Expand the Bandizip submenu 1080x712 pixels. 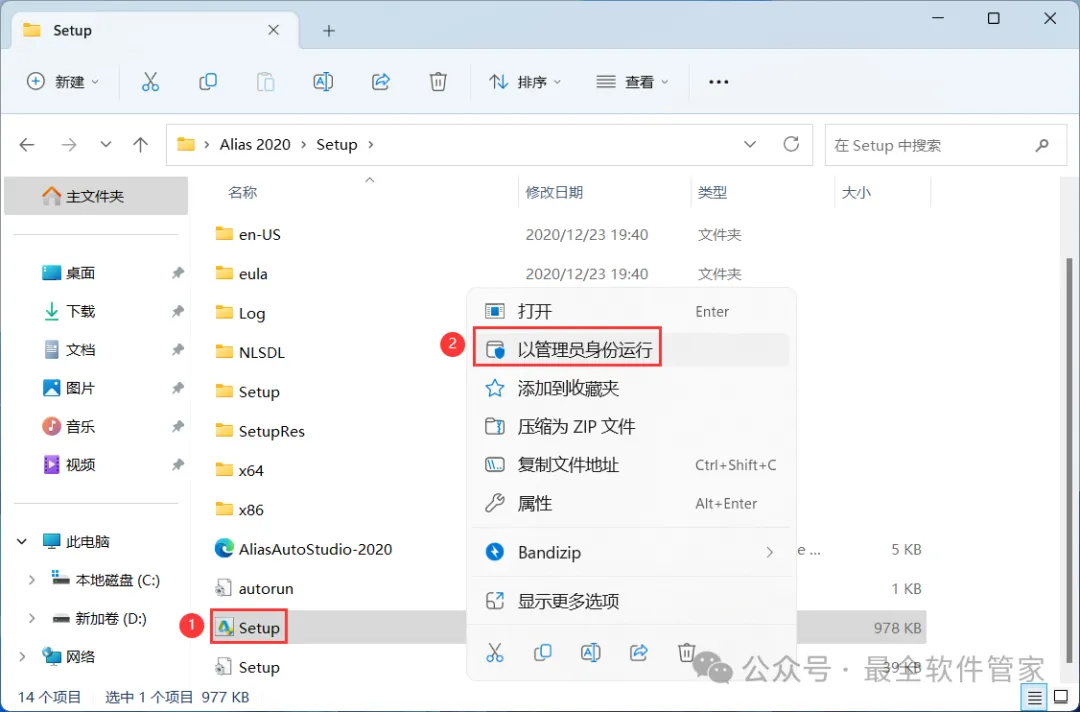769,552
